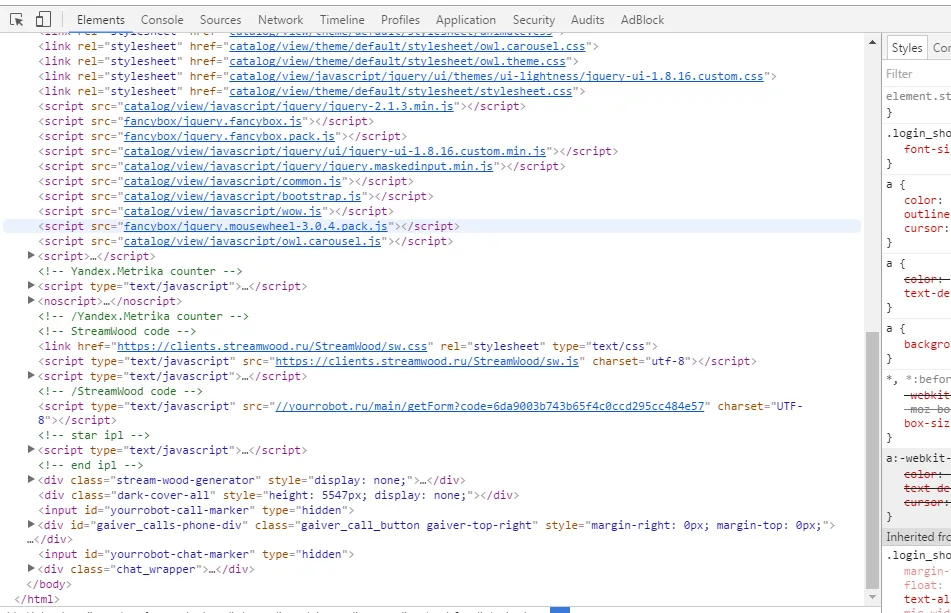The height and width of the screenshot is (613, 951).
Task: Select the "<!-- StreamWood code -->" comment
Action: 117,331
